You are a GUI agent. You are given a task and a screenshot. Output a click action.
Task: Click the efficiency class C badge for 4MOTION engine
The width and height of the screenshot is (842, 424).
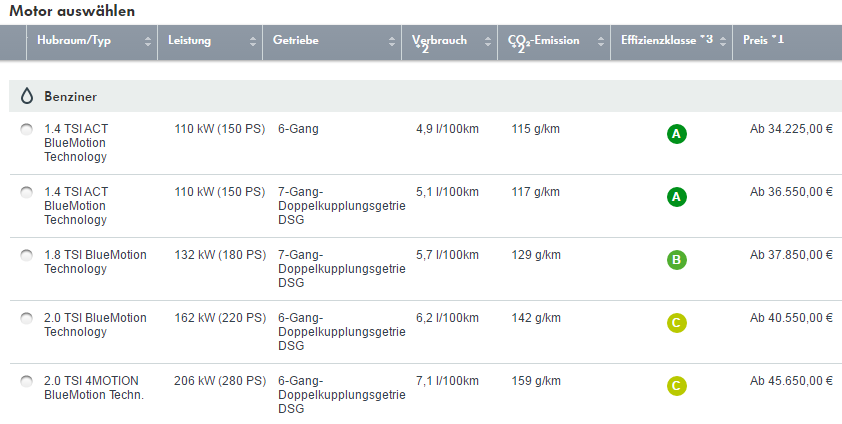677,386
